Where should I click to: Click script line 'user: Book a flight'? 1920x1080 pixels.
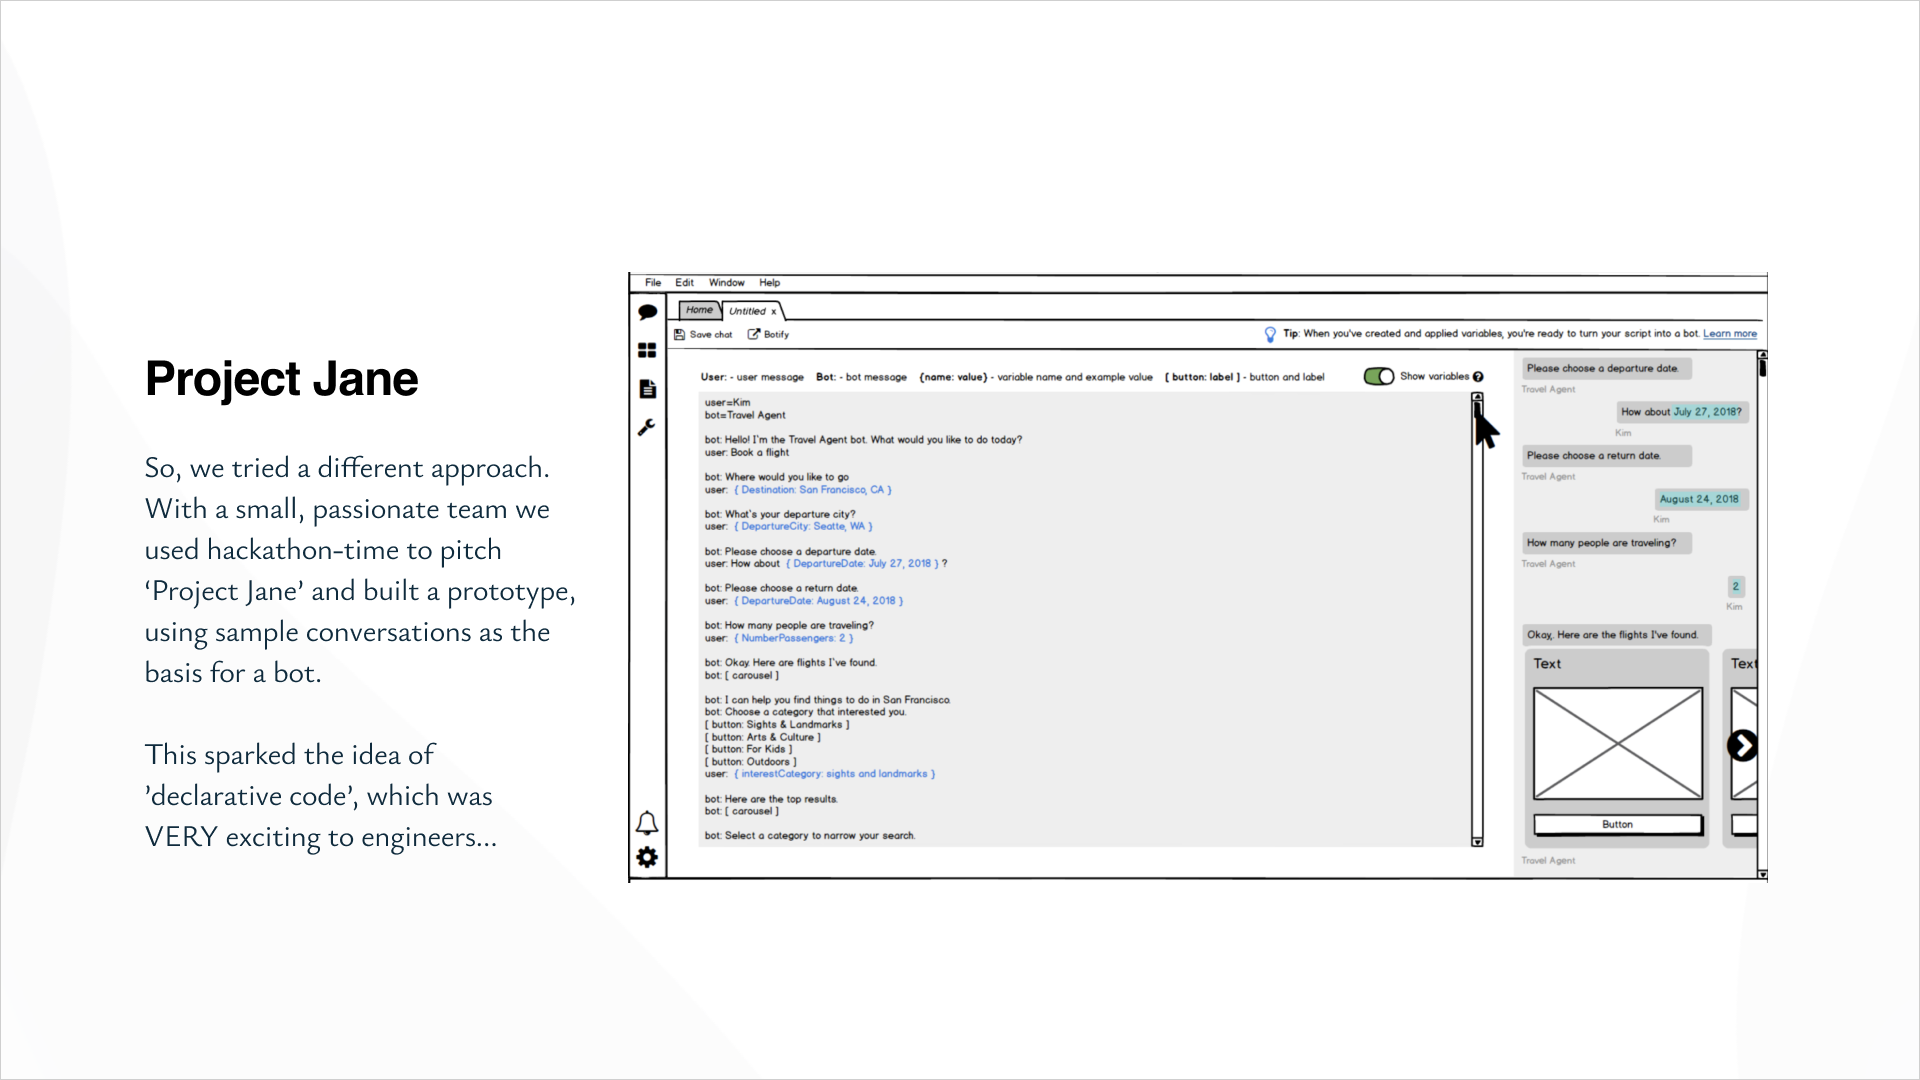point(746,453)
